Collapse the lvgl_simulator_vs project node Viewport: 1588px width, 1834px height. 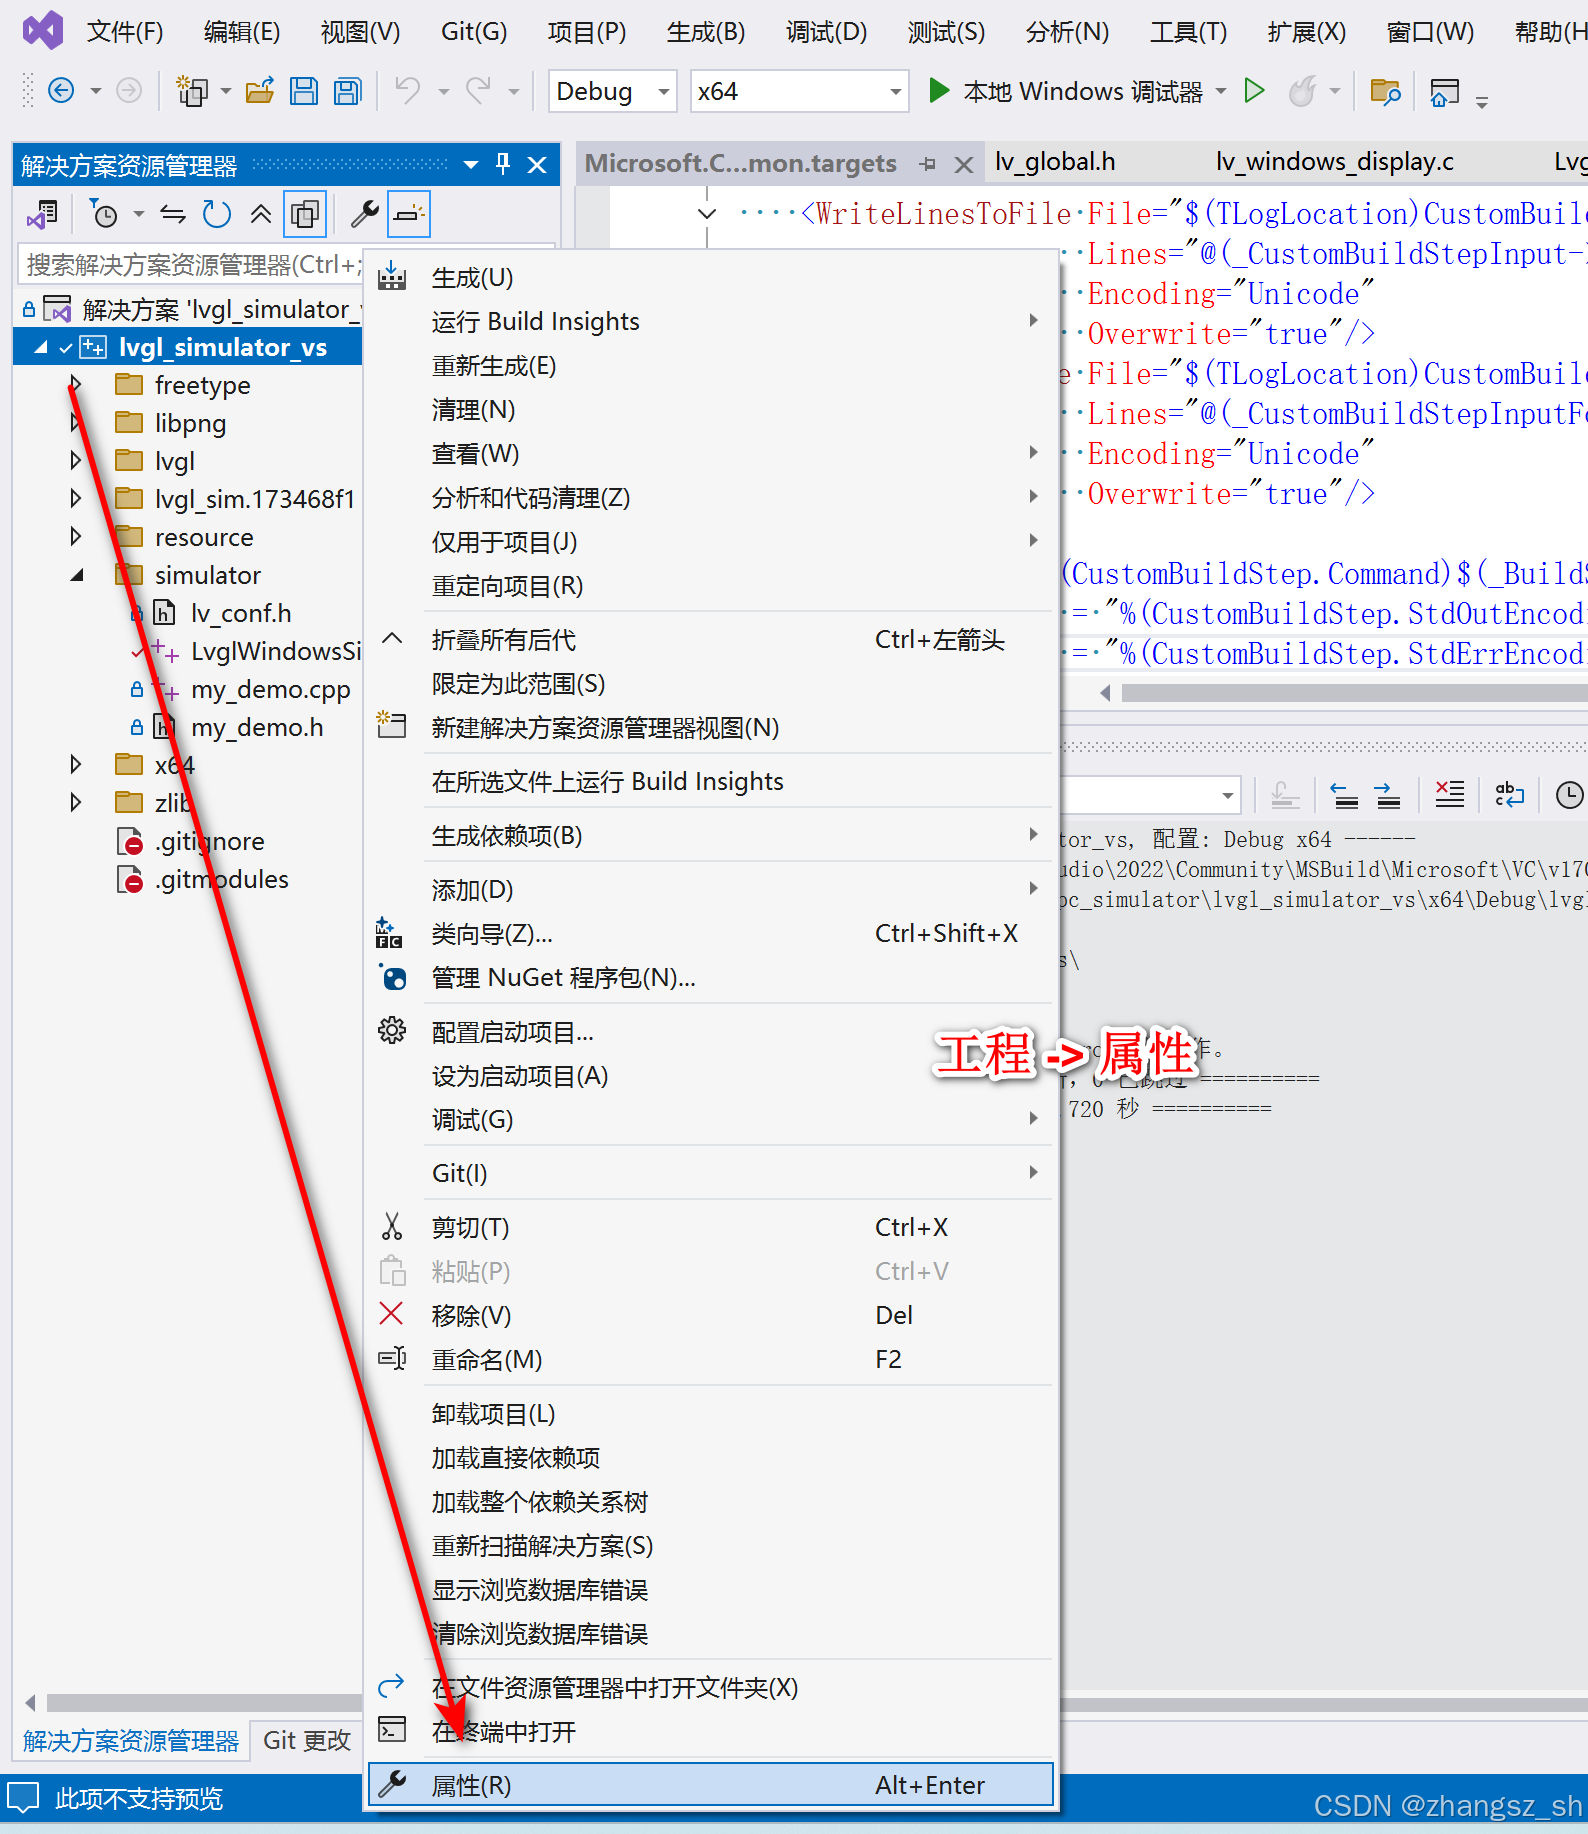[x=40, y=347]
